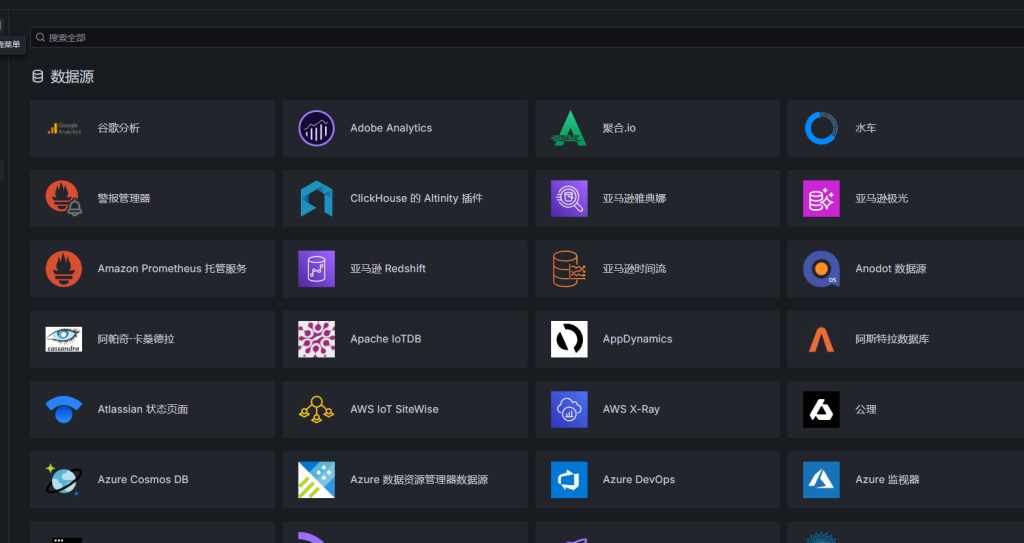Click the Amazon Prometheus flame icon
This screenshot has width=1024, height=543.
tap(64, 269)
